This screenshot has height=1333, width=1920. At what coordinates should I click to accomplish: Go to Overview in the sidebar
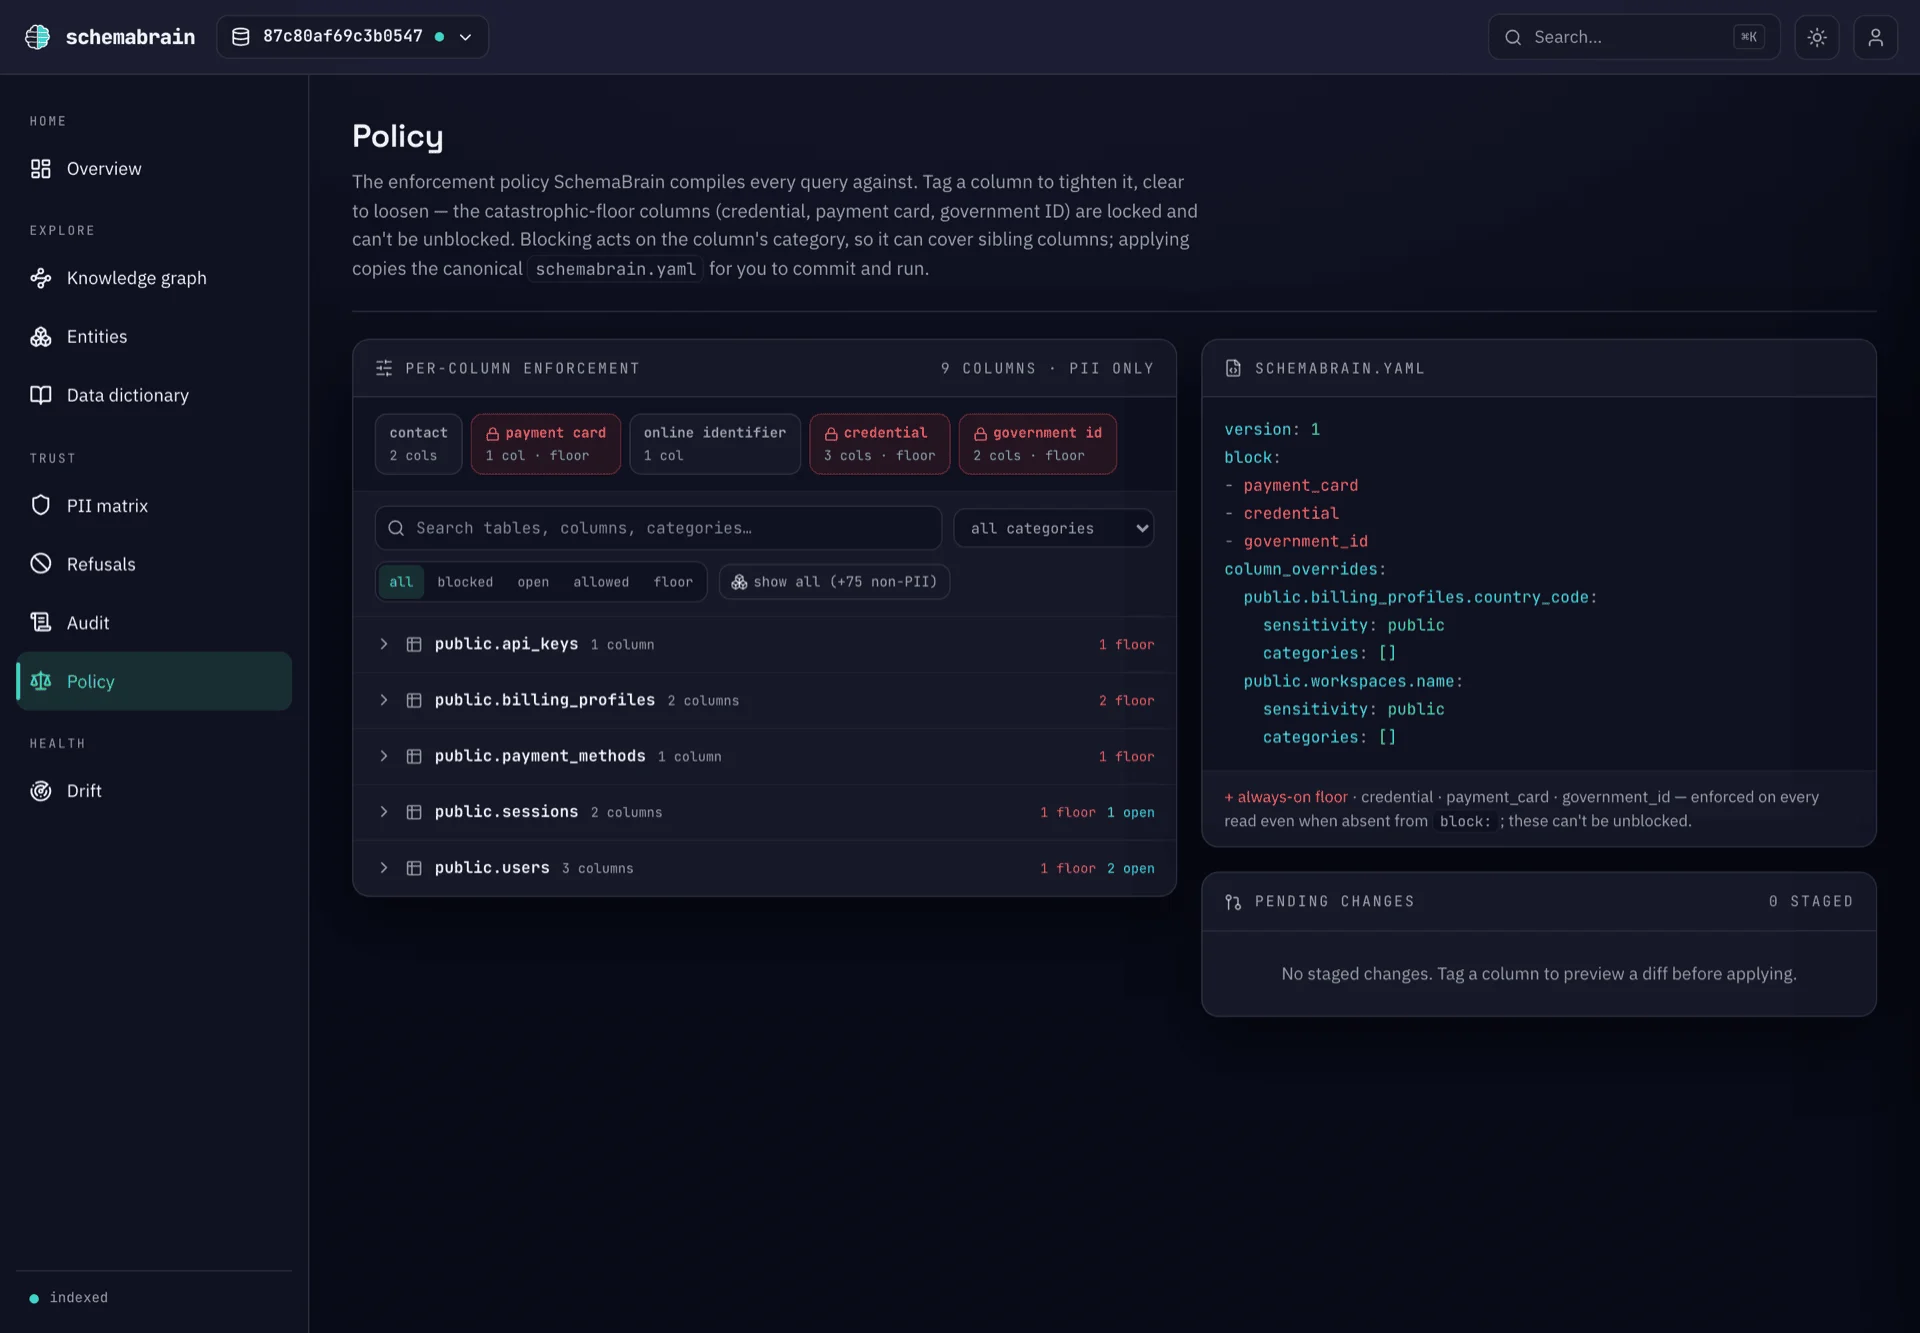point(154,169)
